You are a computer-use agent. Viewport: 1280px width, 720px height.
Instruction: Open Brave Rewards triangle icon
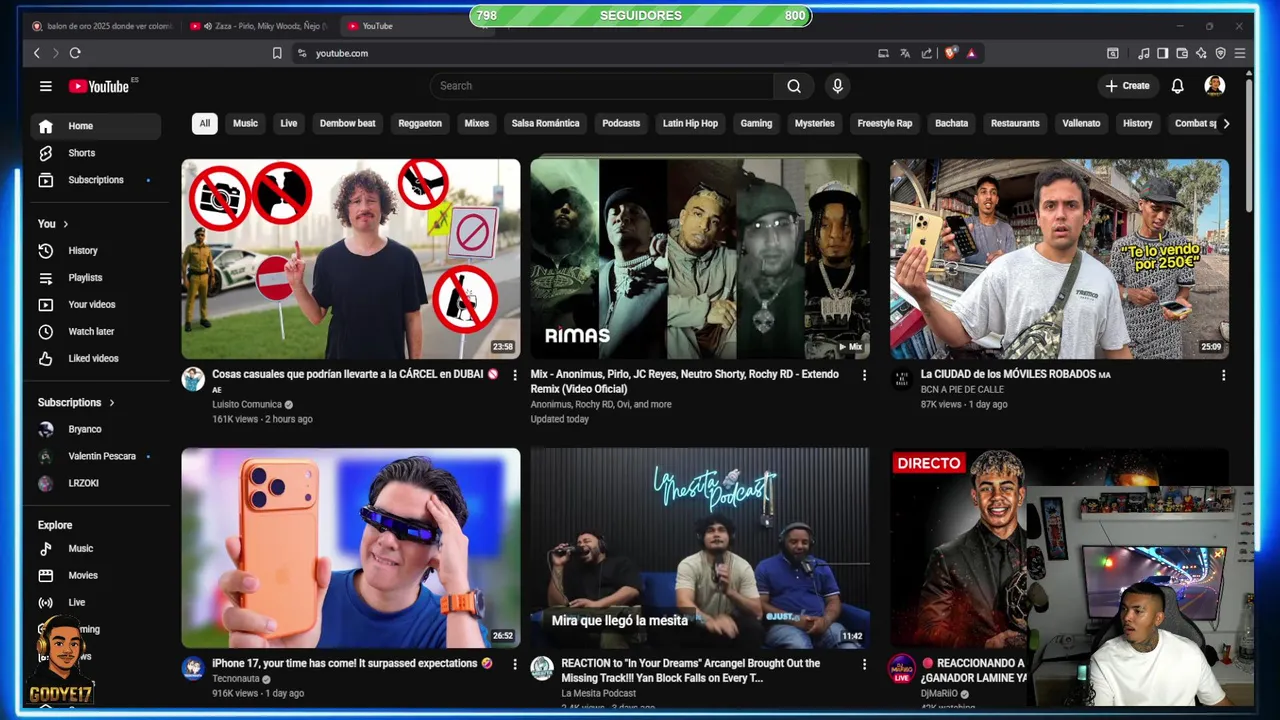pos(971,53)
